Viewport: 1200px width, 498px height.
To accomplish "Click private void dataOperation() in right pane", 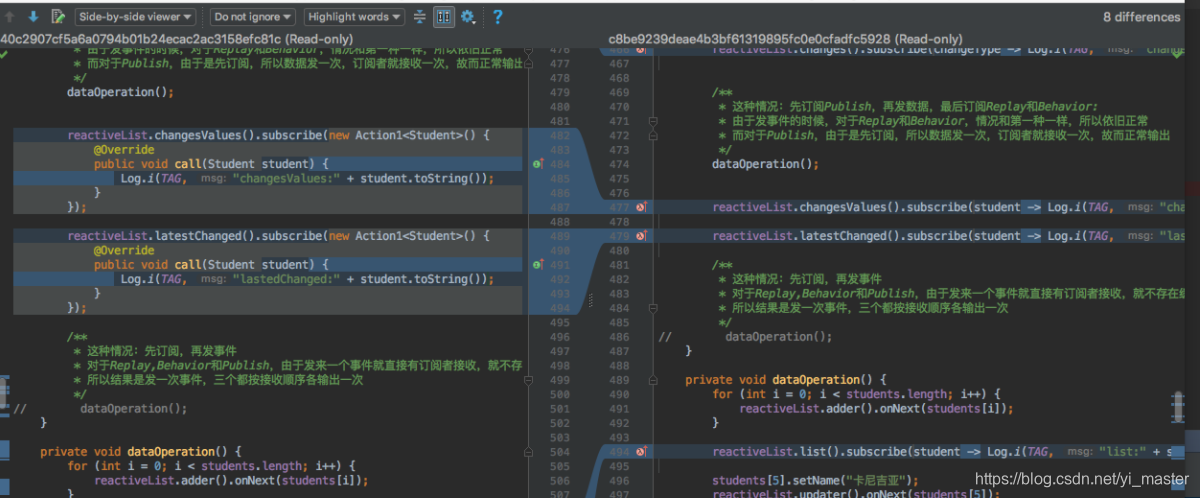I will coord(786,380).
